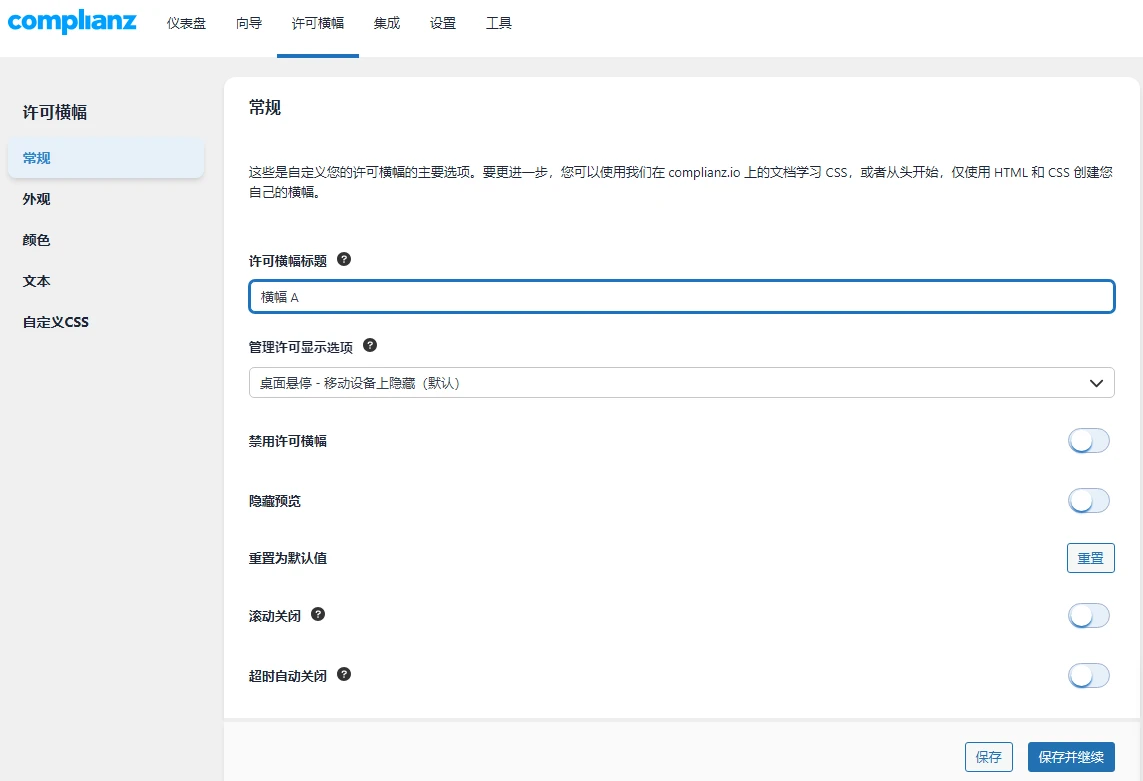The image size is (1143, 781).
Task: Toggle 超时自动关闭 on
Action: point(1088,675)
